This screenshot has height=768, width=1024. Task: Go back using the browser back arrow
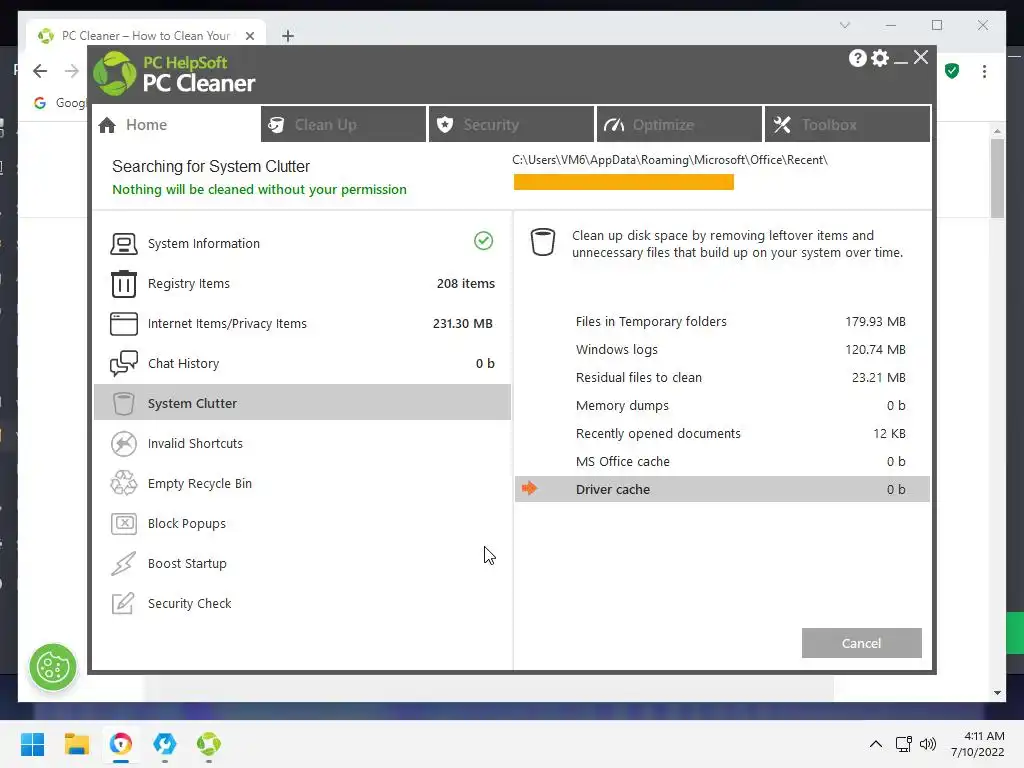(x=40, y=71)
